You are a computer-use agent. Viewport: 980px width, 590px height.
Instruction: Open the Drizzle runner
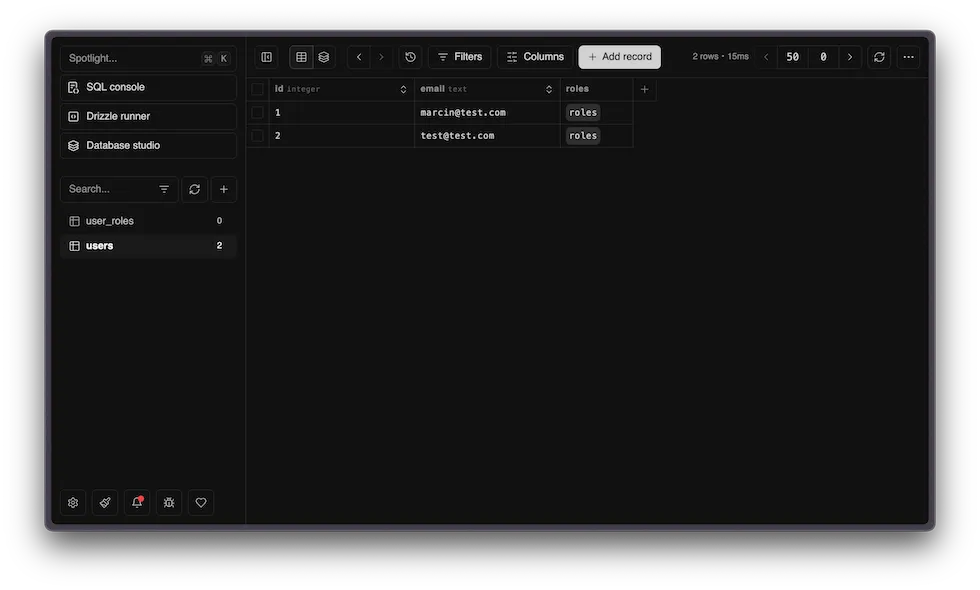[x=148, y=116]
